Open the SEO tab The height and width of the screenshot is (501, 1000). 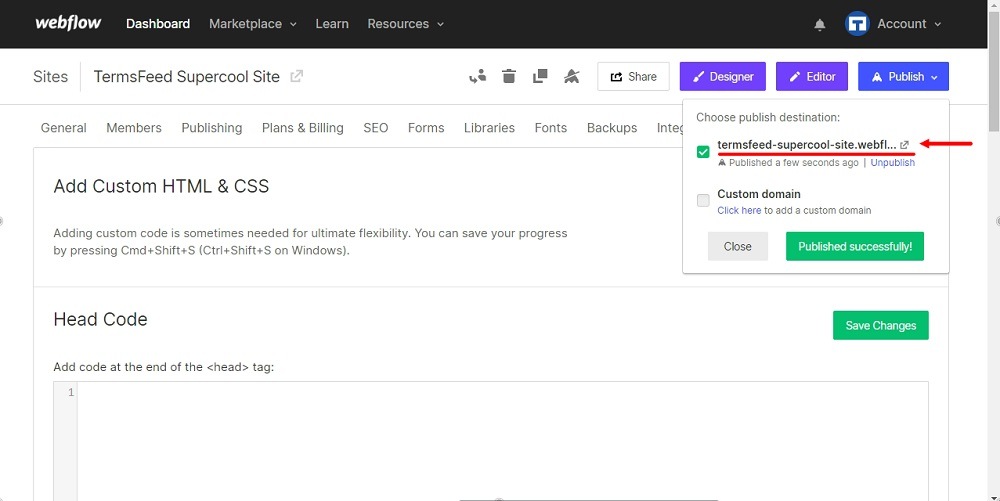[376, 128]
